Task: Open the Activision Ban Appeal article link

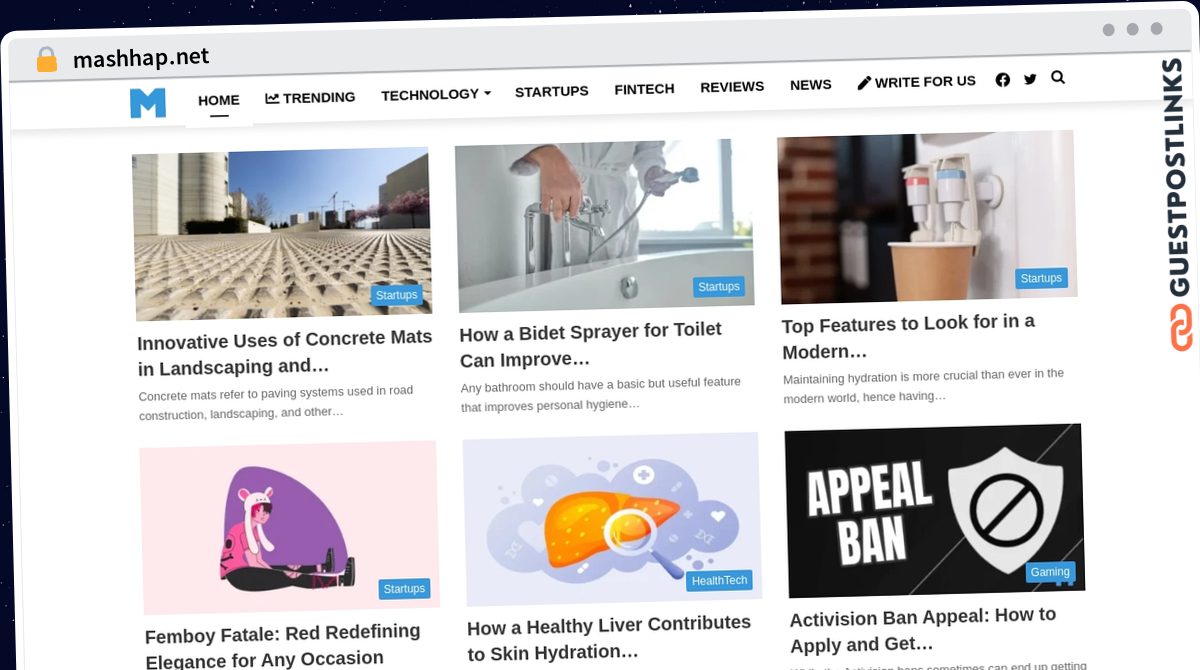Action: 922,629
